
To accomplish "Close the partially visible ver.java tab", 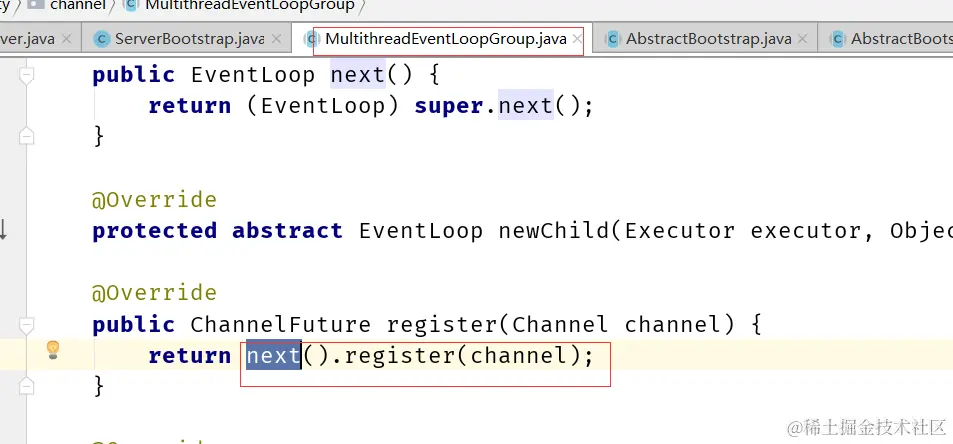I will pyautogui.click(x=67, y=39).
